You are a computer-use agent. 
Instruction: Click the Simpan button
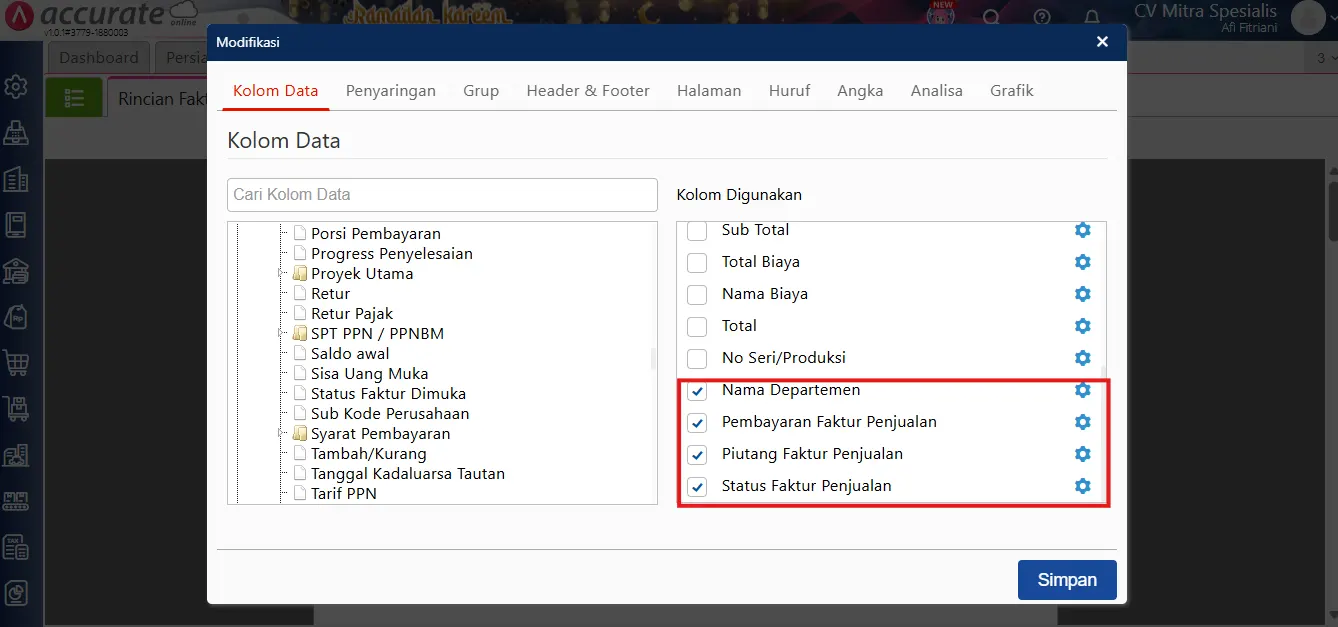(1066, 580)
